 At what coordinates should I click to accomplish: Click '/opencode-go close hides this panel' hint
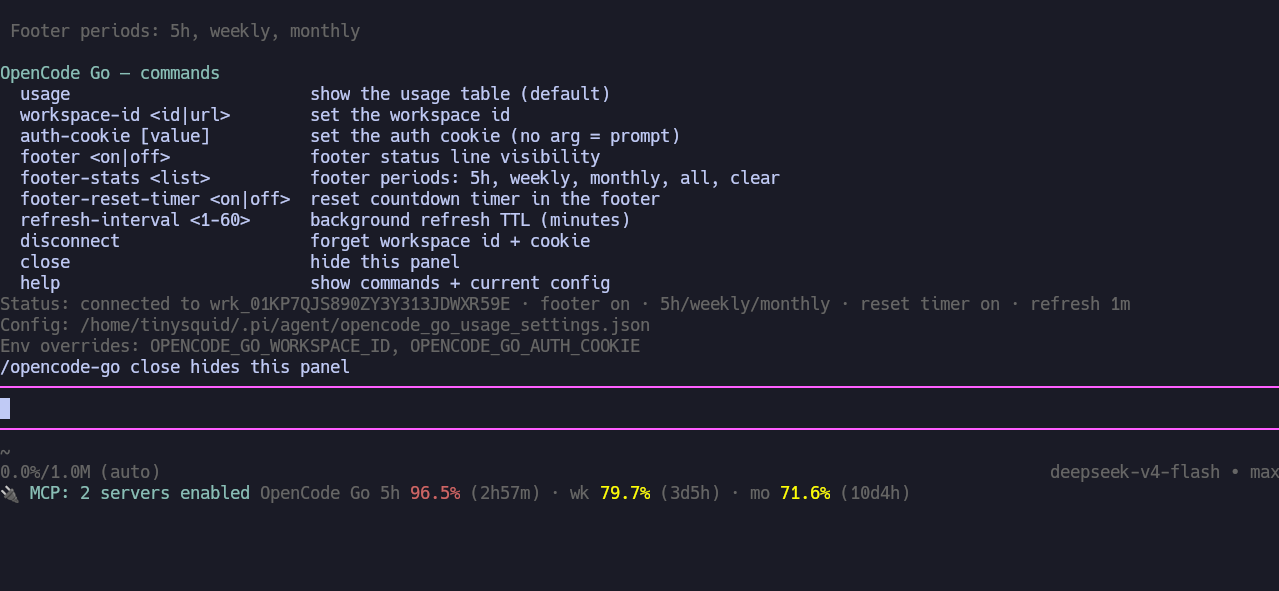pyautogui.click(x=175, y=367)
